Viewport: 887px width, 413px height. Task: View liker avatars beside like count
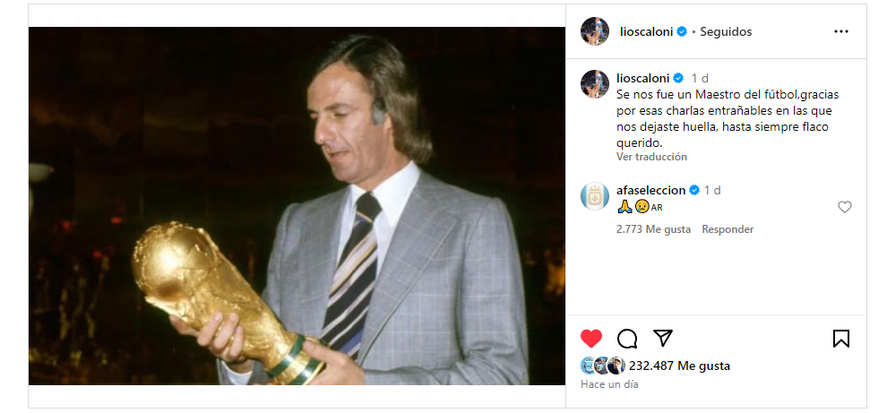tap(602, 366)
